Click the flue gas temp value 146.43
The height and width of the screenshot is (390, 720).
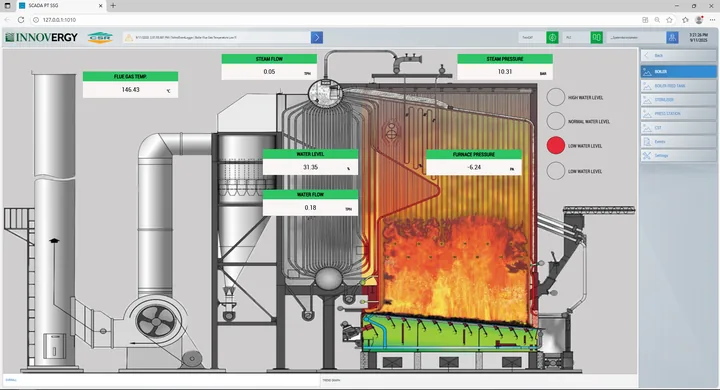click(130, 90)
